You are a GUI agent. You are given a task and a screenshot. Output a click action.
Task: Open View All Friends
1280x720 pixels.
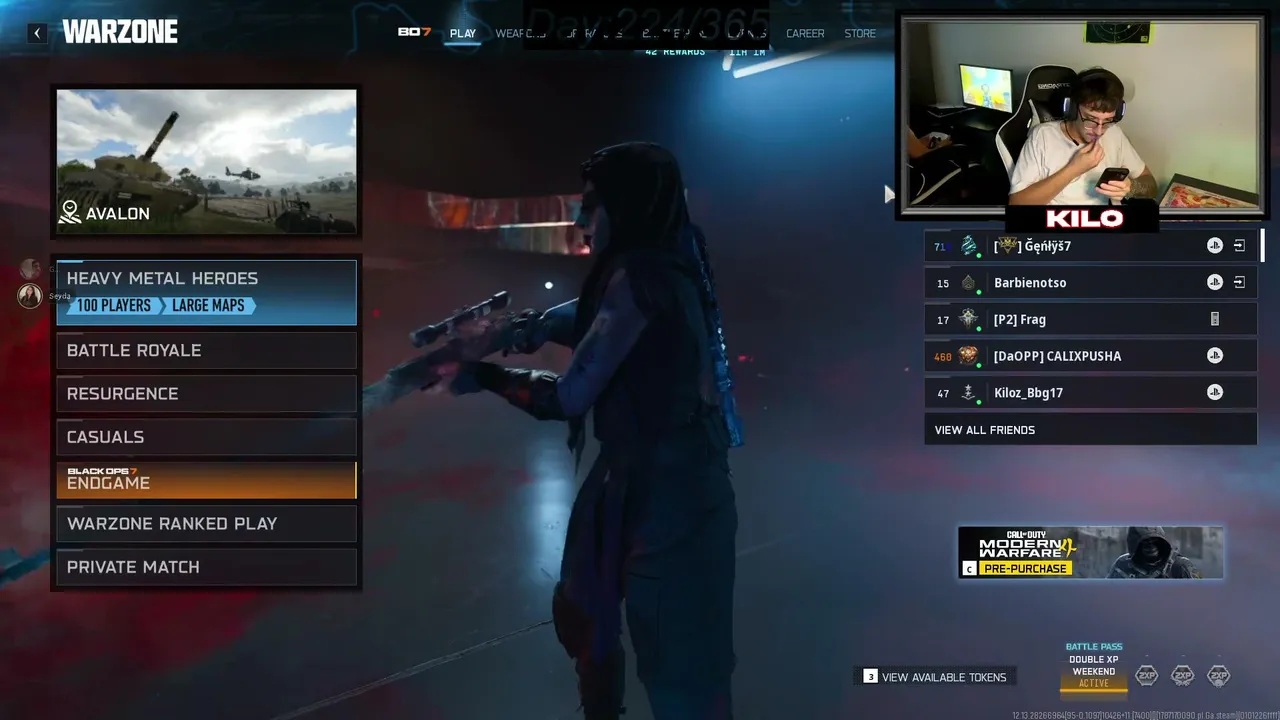tap(1091, 430)
